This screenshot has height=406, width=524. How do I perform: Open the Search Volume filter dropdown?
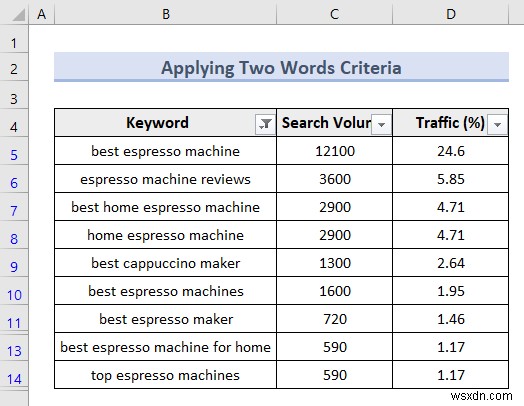(x=381, y=124)
